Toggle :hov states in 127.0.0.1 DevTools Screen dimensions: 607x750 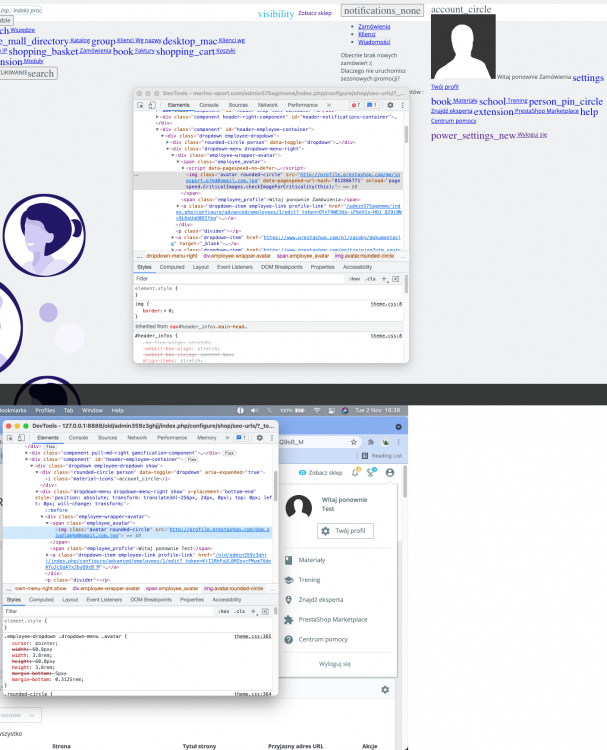224,611
